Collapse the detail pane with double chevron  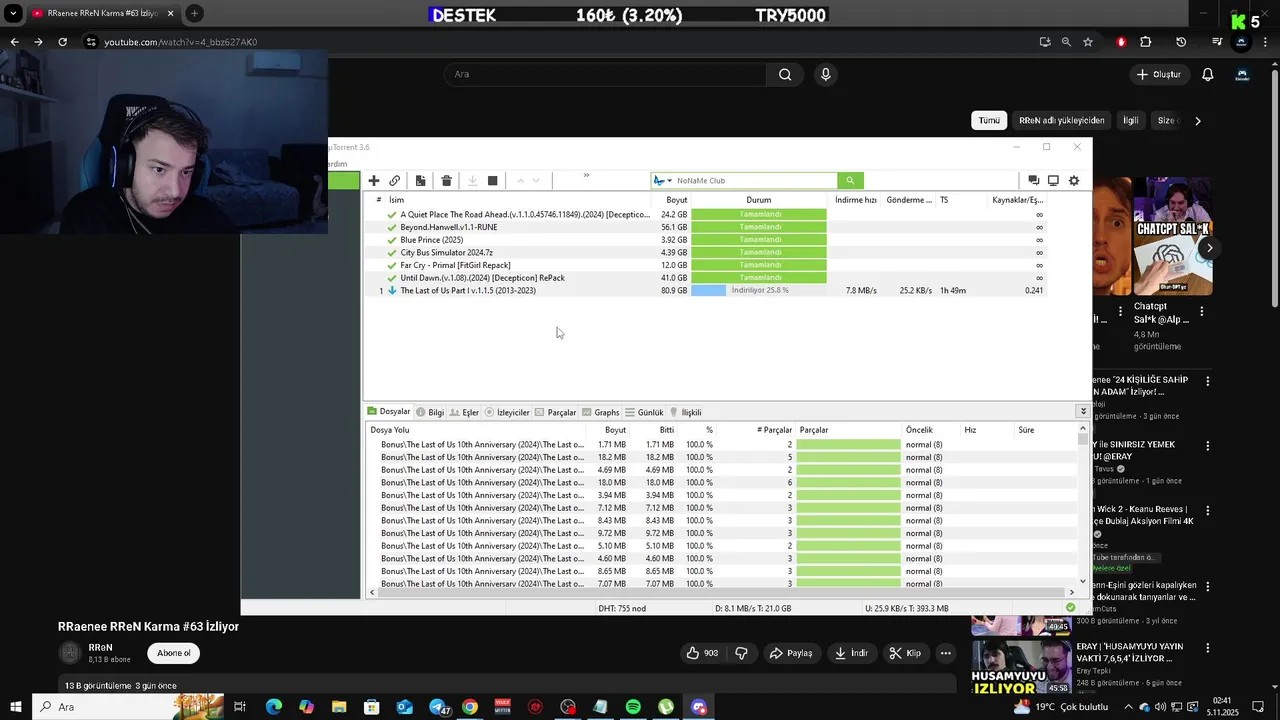tap(1083, 411)
